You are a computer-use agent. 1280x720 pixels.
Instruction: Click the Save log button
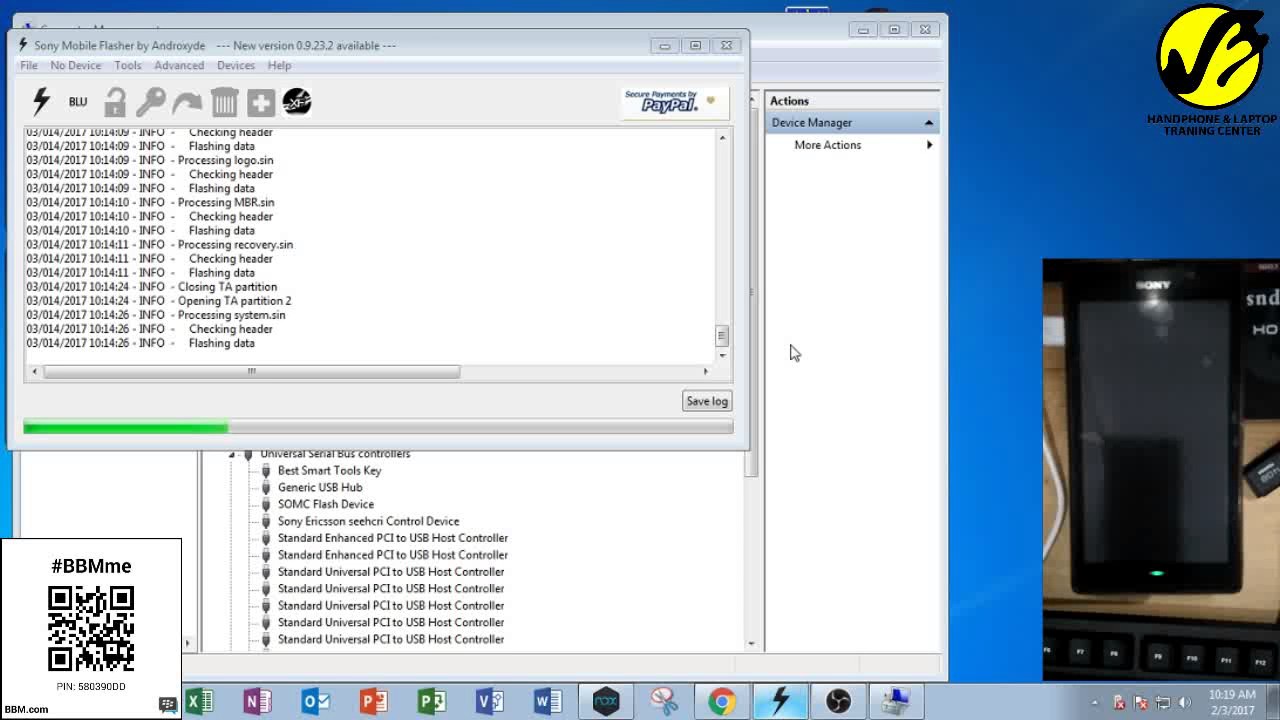707,401
